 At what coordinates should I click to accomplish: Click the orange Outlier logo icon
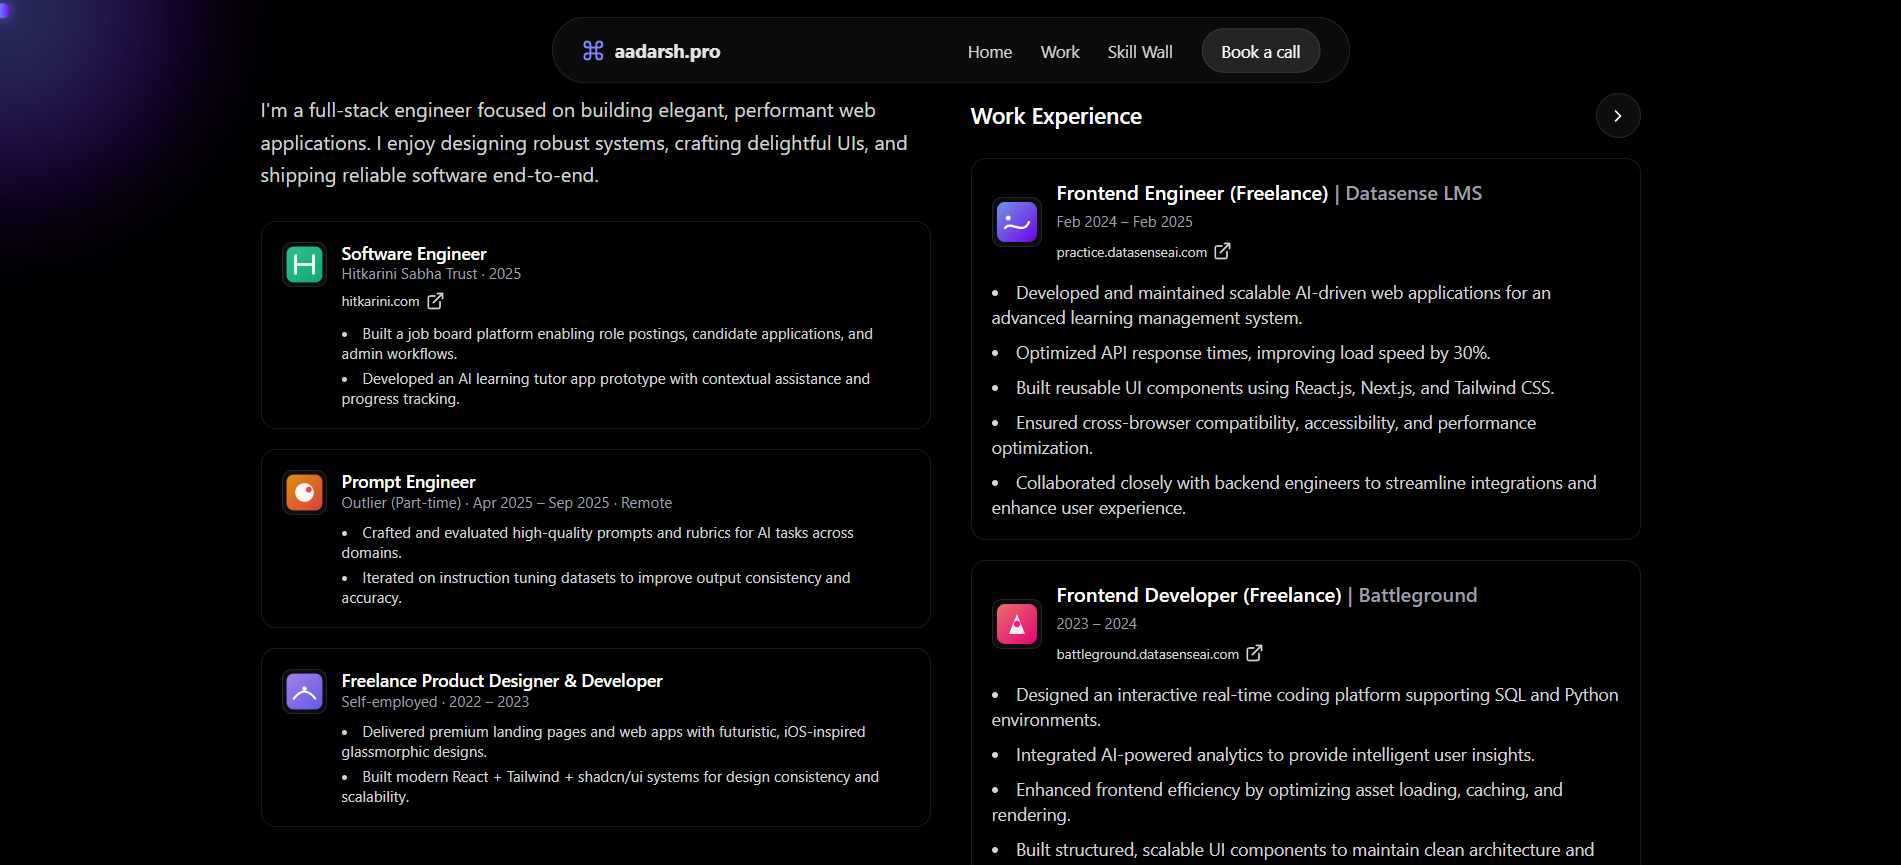point(304,492)
